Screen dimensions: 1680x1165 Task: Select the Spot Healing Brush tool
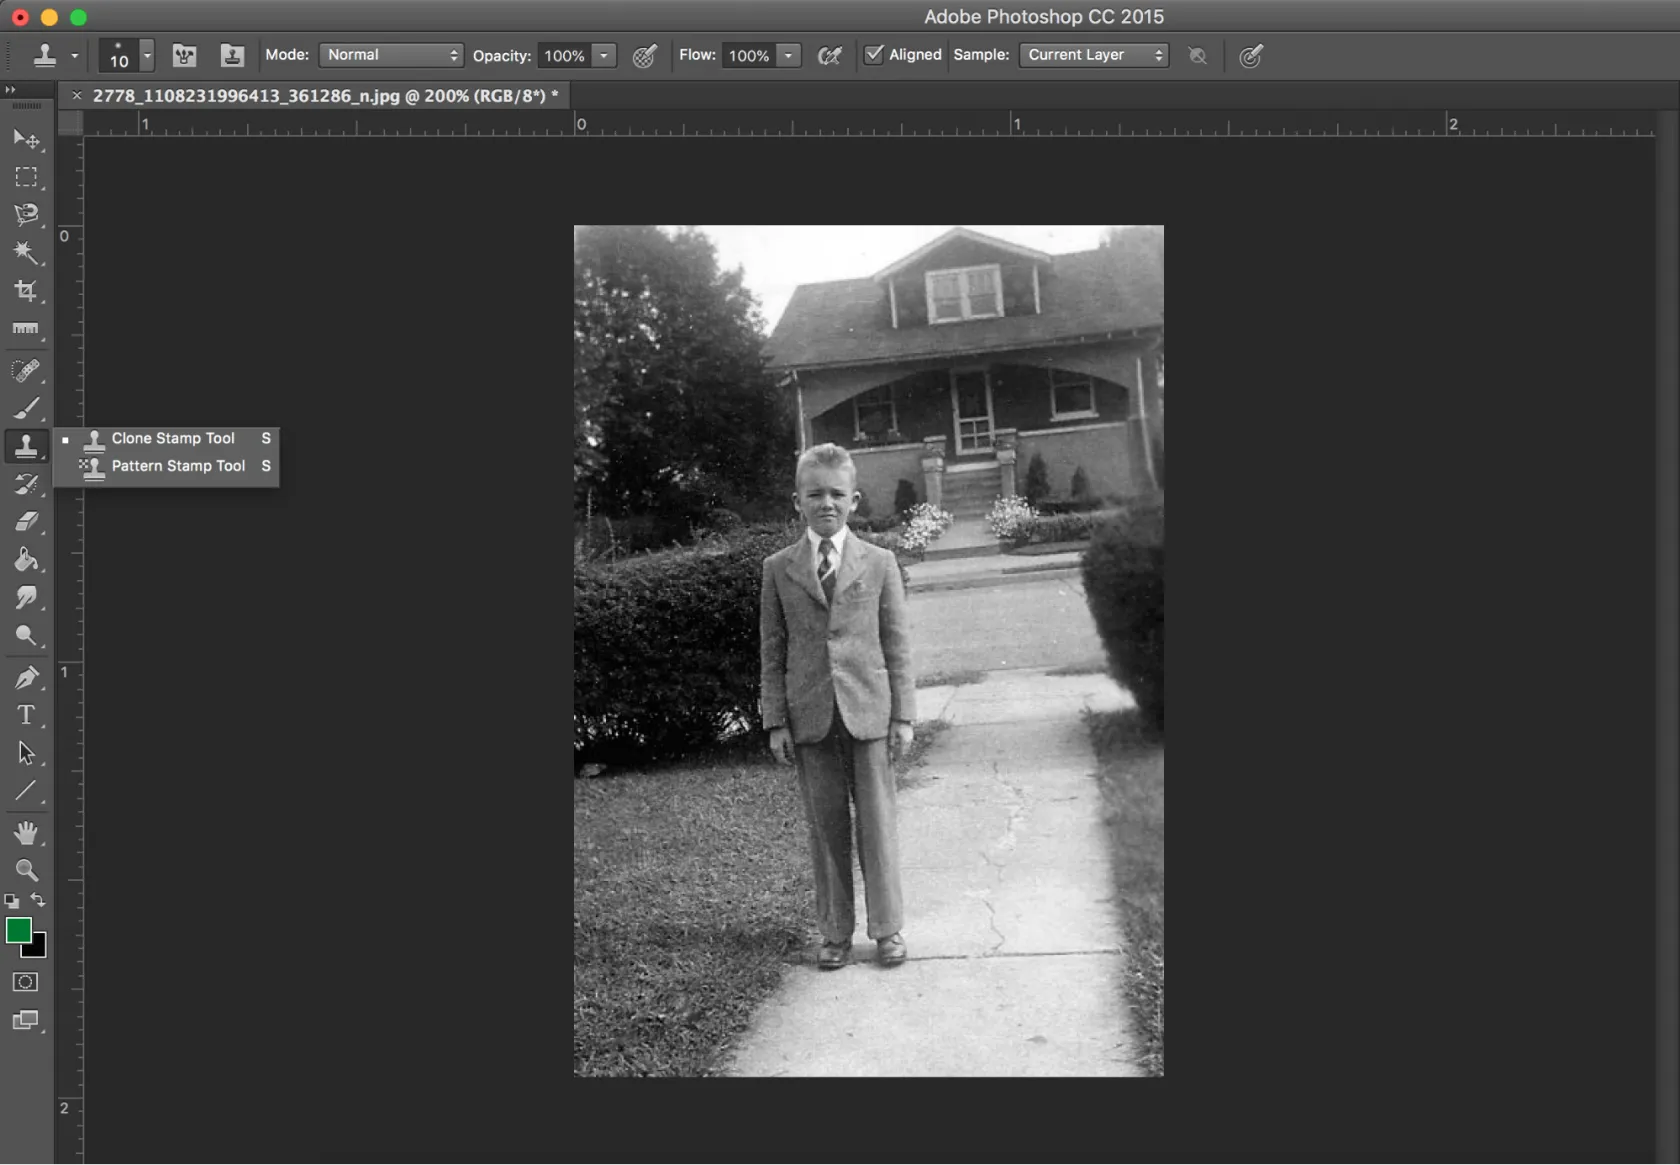[26, 371]
